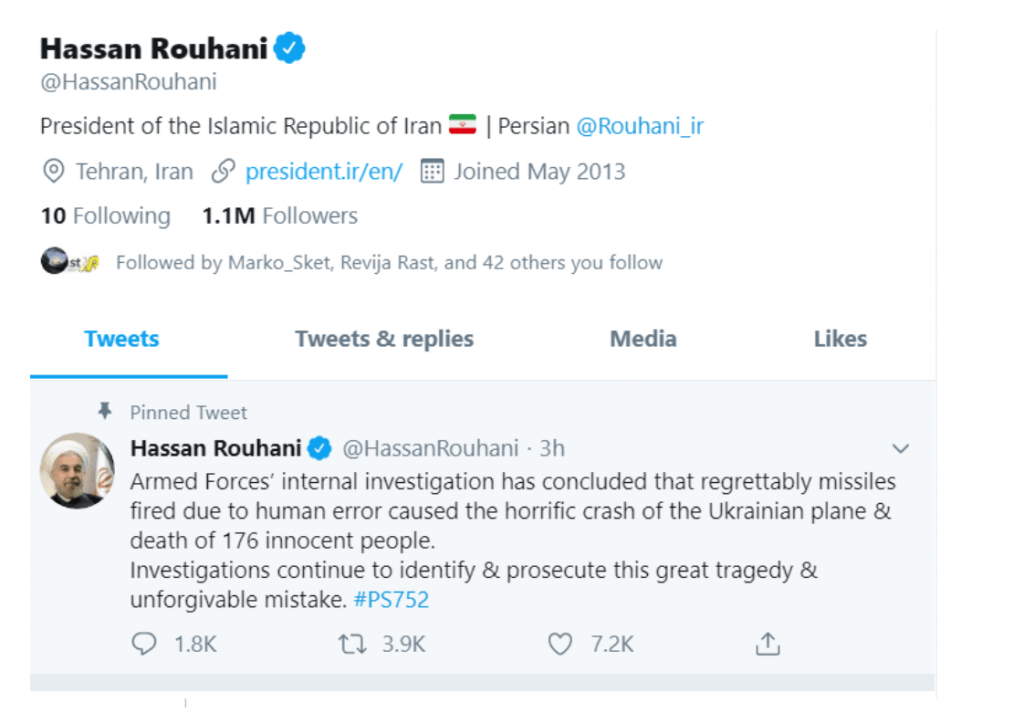Click the pinned tweet pin icon
Screen dimensions: 1024x724
(104, 411)
